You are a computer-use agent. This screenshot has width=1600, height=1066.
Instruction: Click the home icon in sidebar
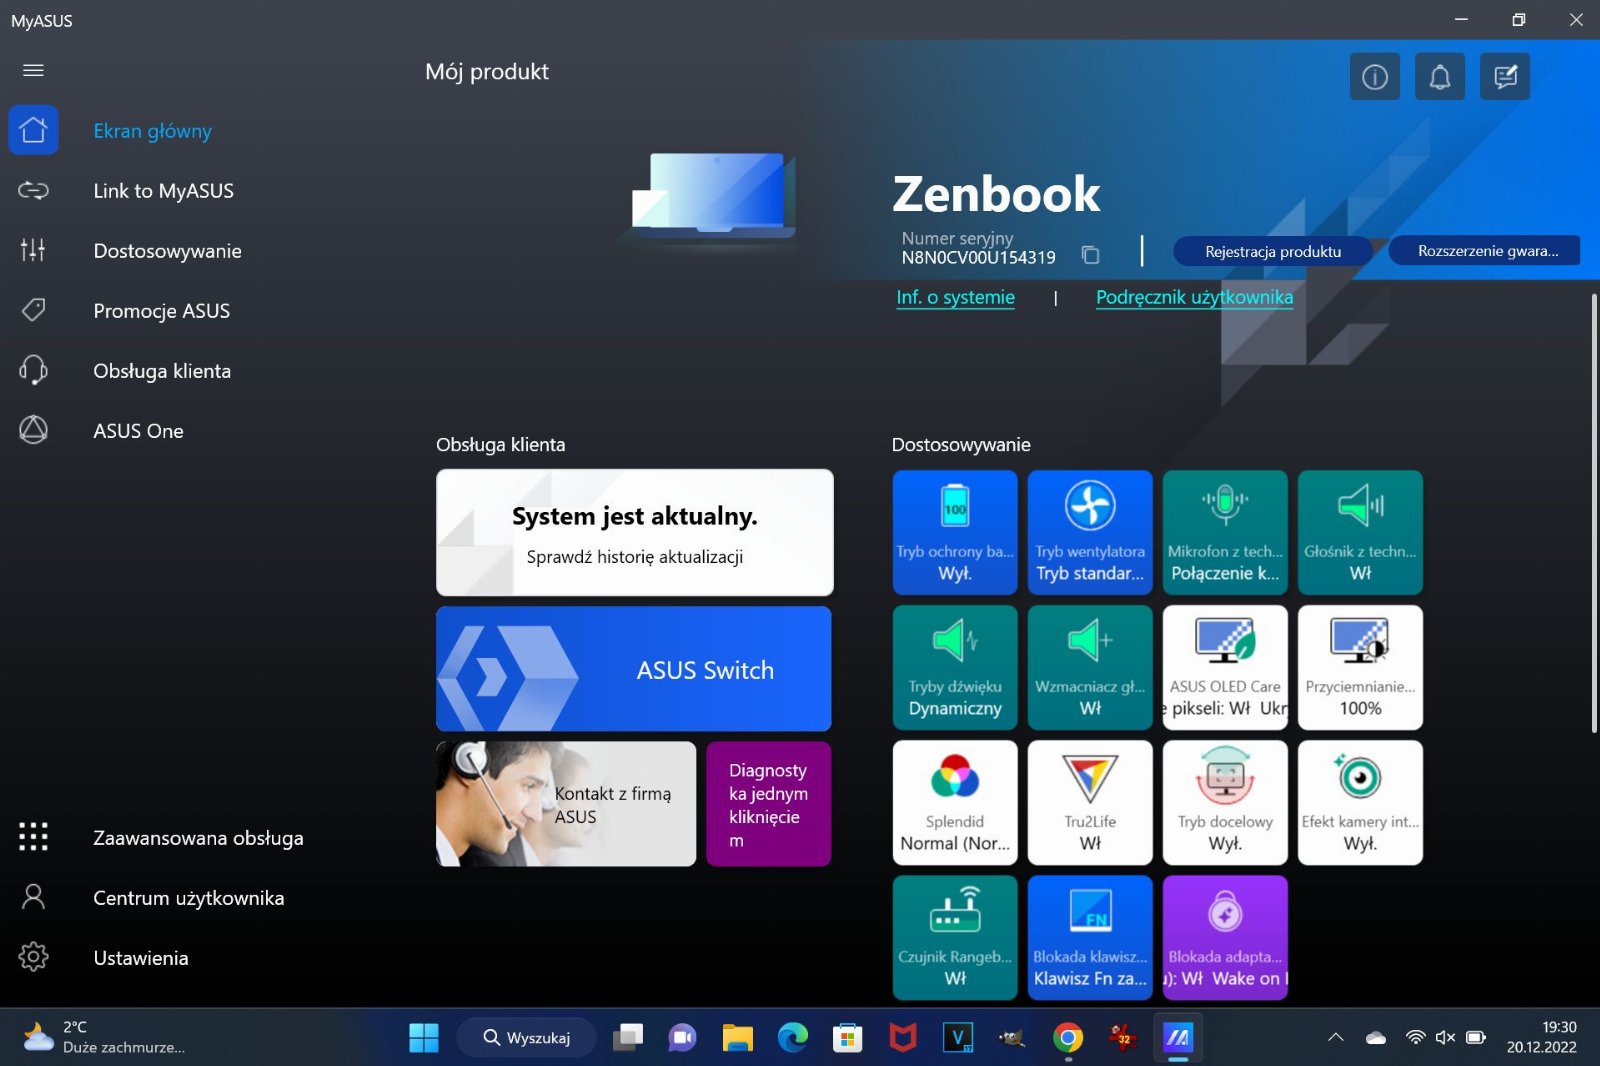coord(33,130)
